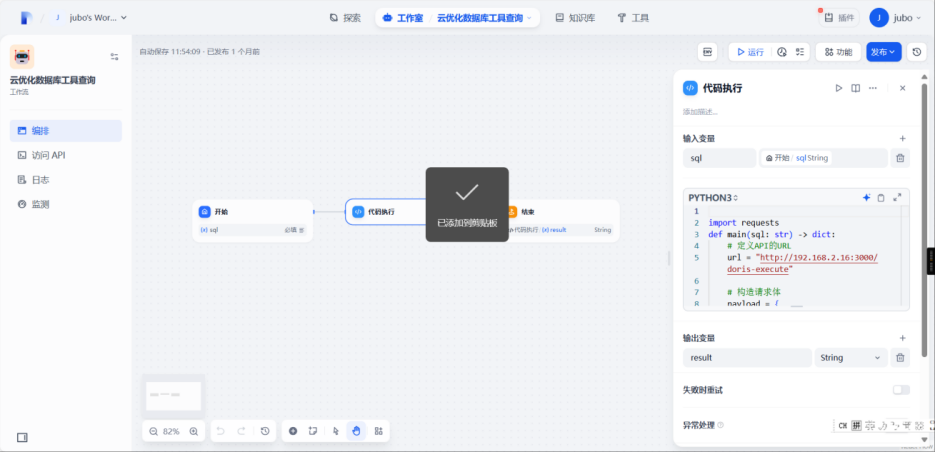The height and width of the screenshot is (453, 935).
Task: Expand the code editor to fullscreen
Action: 897,198
